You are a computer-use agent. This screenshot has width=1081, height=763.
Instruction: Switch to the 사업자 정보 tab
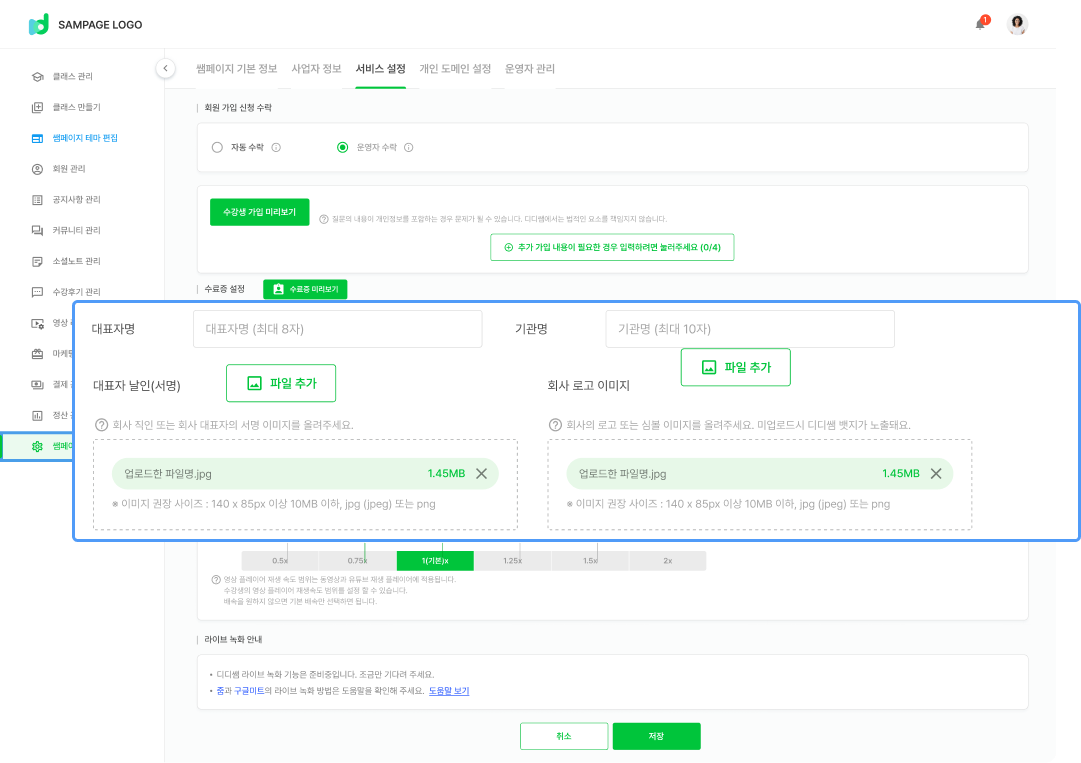coord(316,69)
